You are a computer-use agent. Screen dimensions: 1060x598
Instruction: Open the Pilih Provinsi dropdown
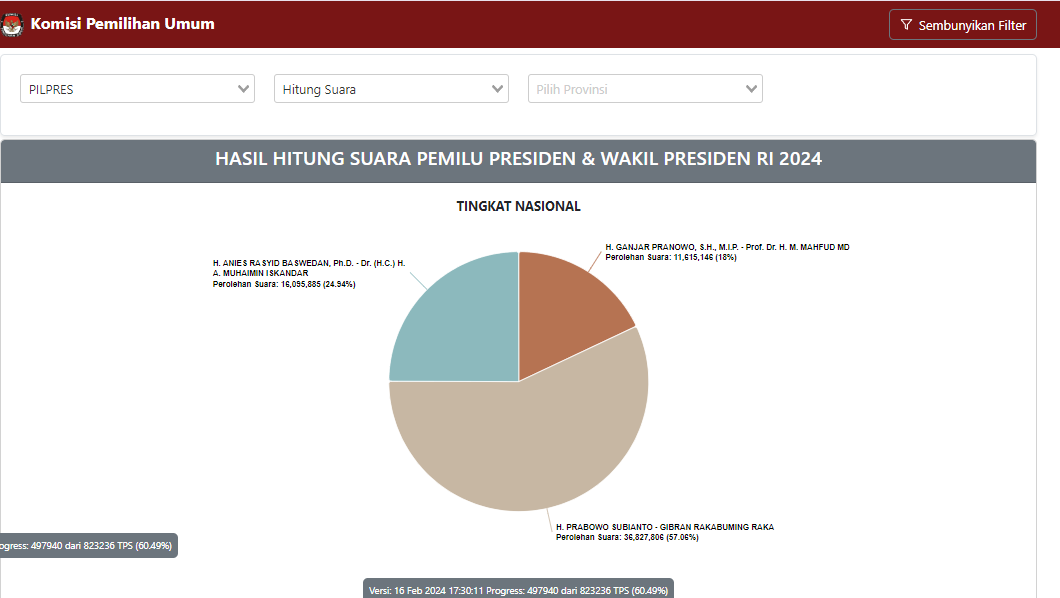tap(645, 89)
